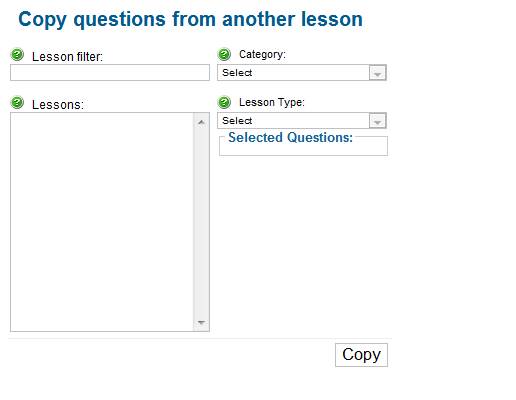Click the Lesson Type label text
516x400 pixels.
272,102
